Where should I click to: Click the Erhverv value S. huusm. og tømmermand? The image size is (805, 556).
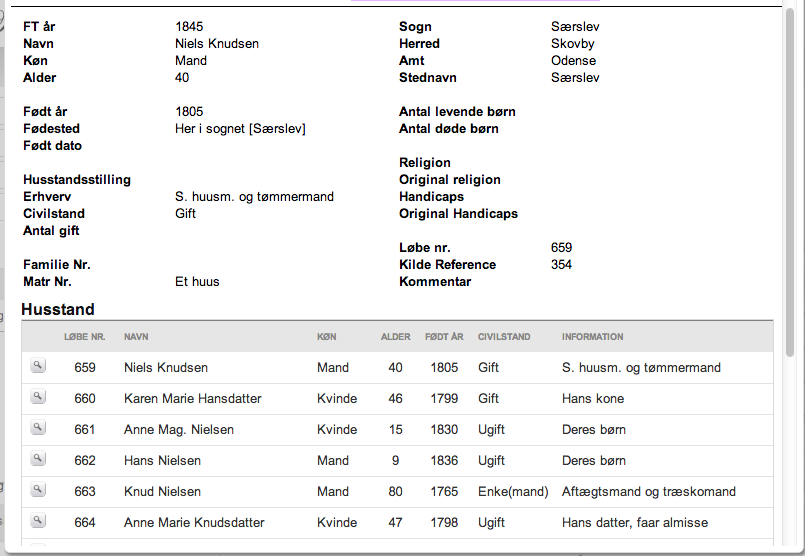click(254, 197)
